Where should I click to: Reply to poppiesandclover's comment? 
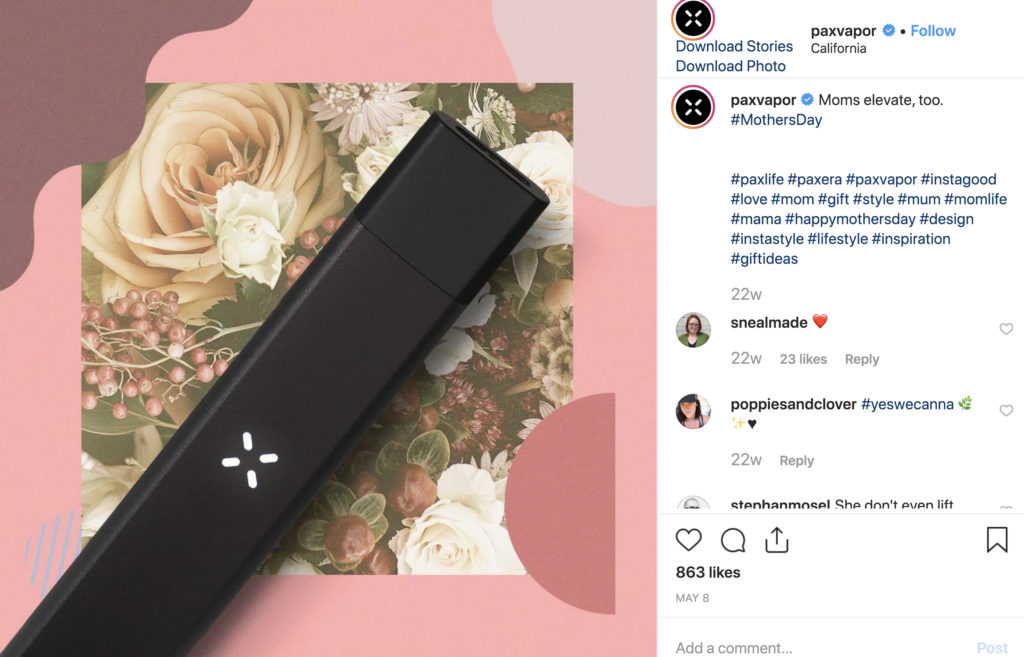(x=796, y=460)
